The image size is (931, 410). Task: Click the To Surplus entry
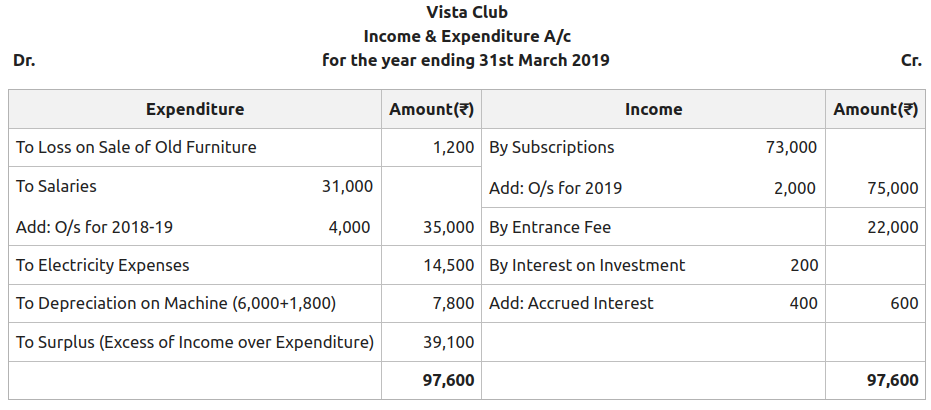(195, 343)
